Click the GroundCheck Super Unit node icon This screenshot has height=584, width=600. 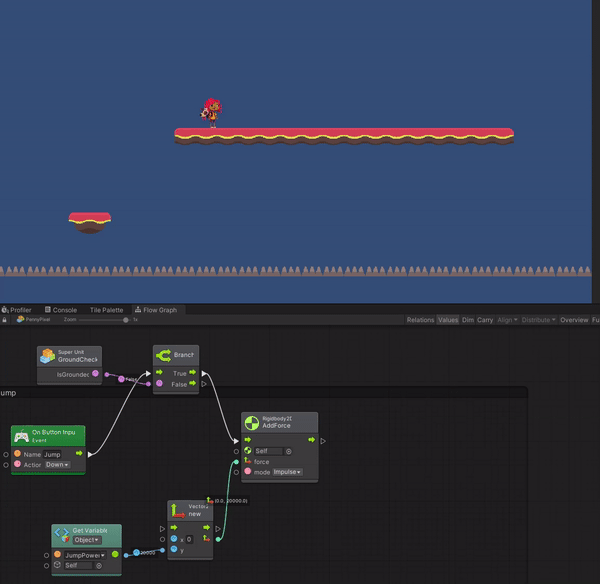pos(47,356)
